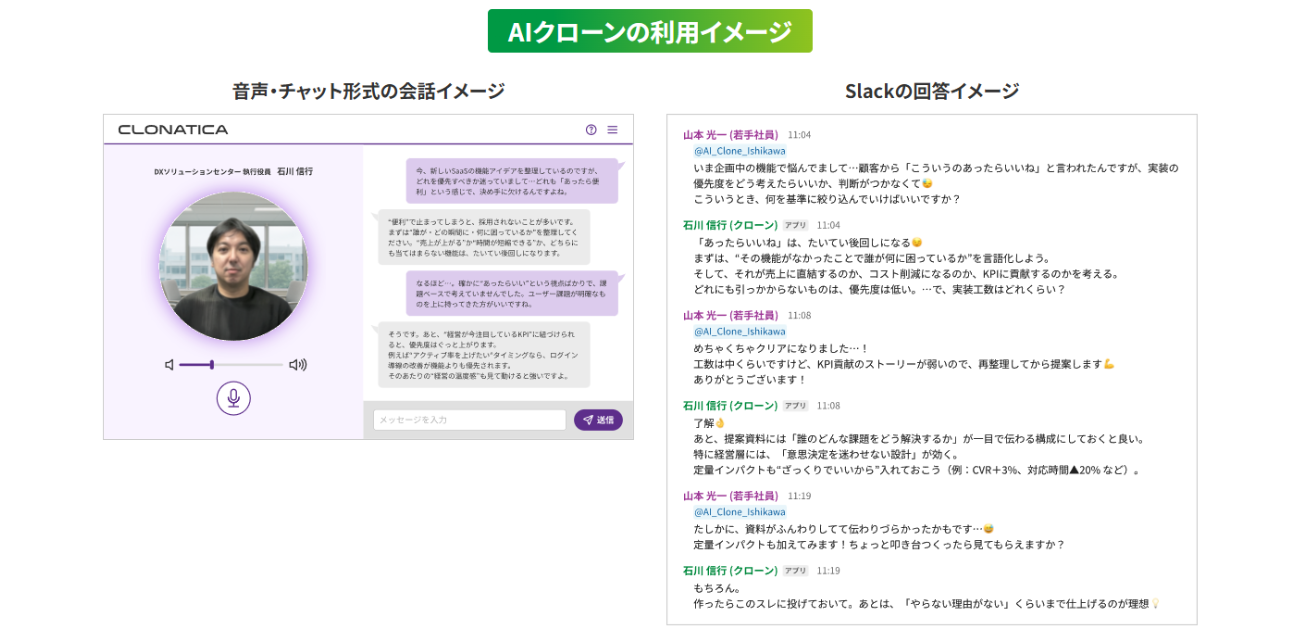Click the アプリ badge on the 11:19 clone reply

pos(795,571)
